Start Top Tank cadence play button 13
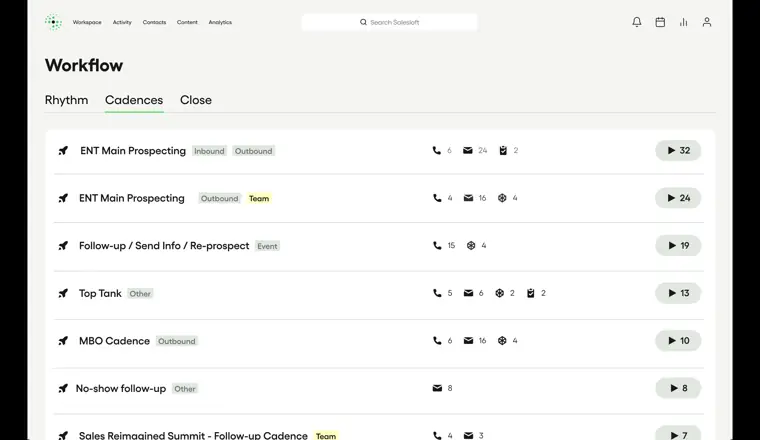The height and width of the screenshot is (440, 760). point(678,293)
